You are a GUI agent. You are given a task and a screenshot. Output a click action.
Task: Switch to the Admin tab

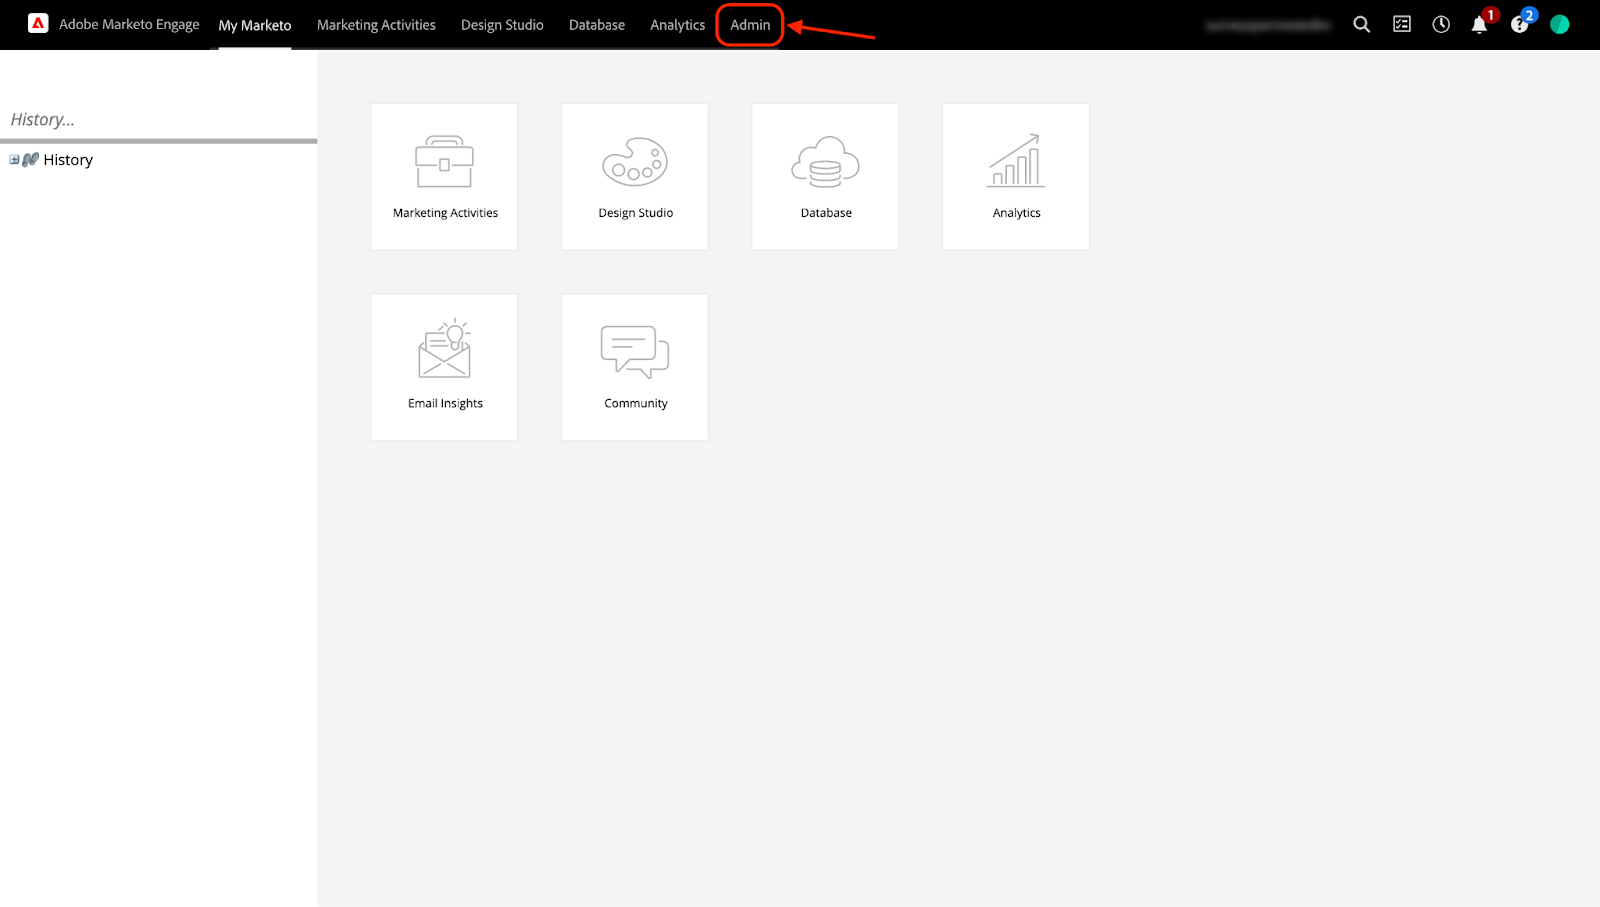tap(750, 25)
